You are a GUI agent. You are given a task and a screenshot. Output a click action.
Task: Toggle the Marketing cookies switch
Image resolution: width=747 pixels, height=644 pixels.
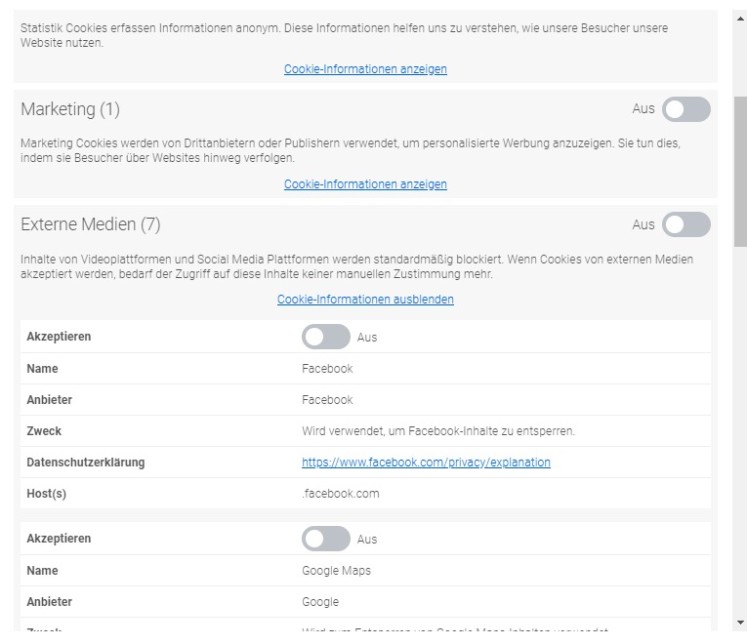[686, 109]
